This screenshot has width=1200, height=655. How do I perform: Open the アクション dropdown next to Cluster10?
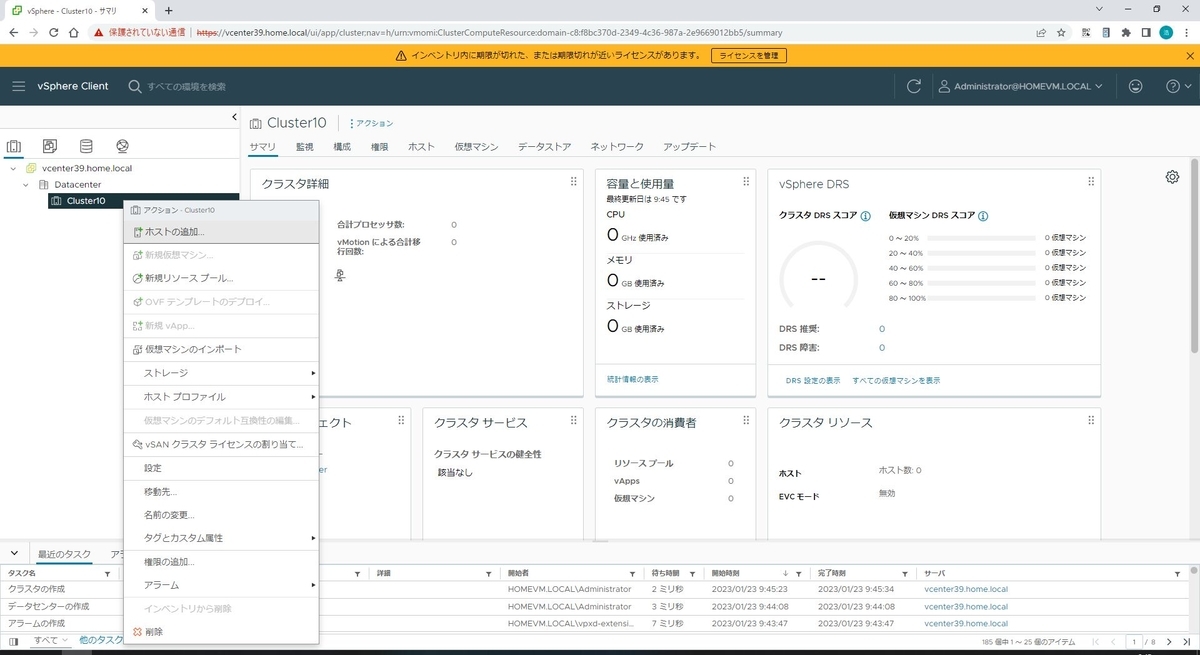[x=371, y=123]
